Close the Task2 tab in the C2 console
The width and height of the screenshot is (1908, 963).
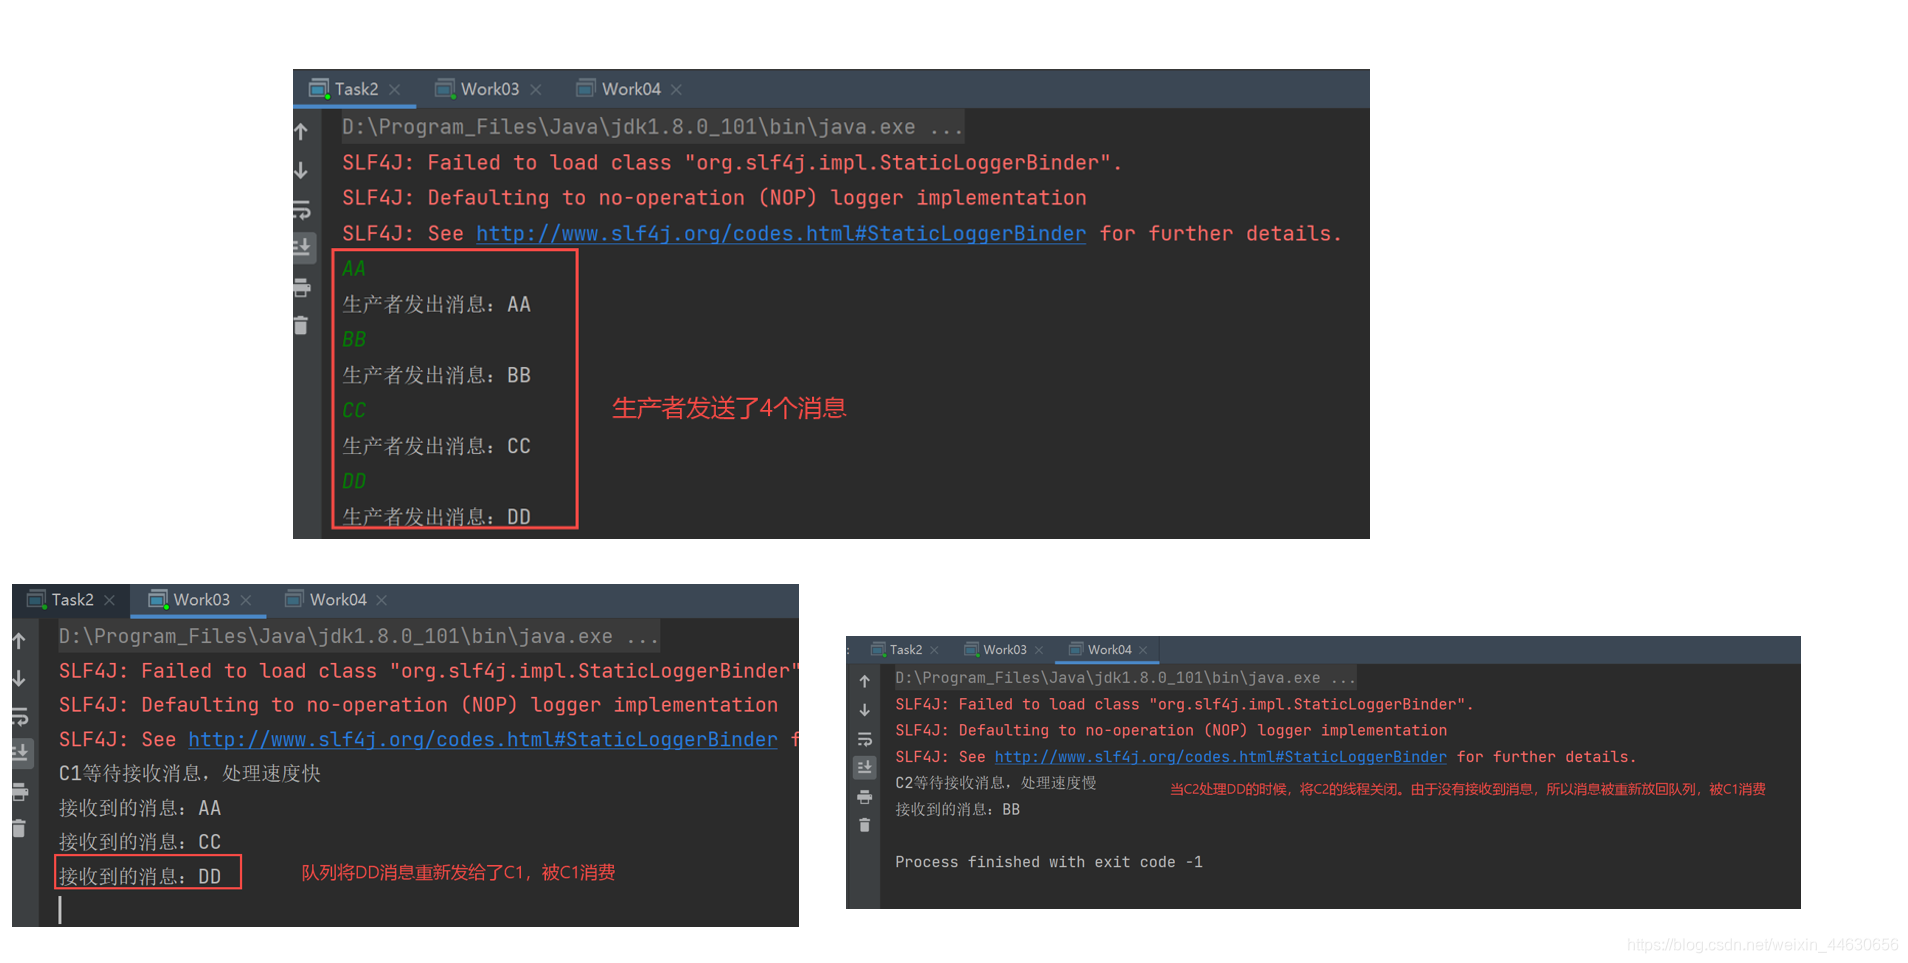[935, 650]
